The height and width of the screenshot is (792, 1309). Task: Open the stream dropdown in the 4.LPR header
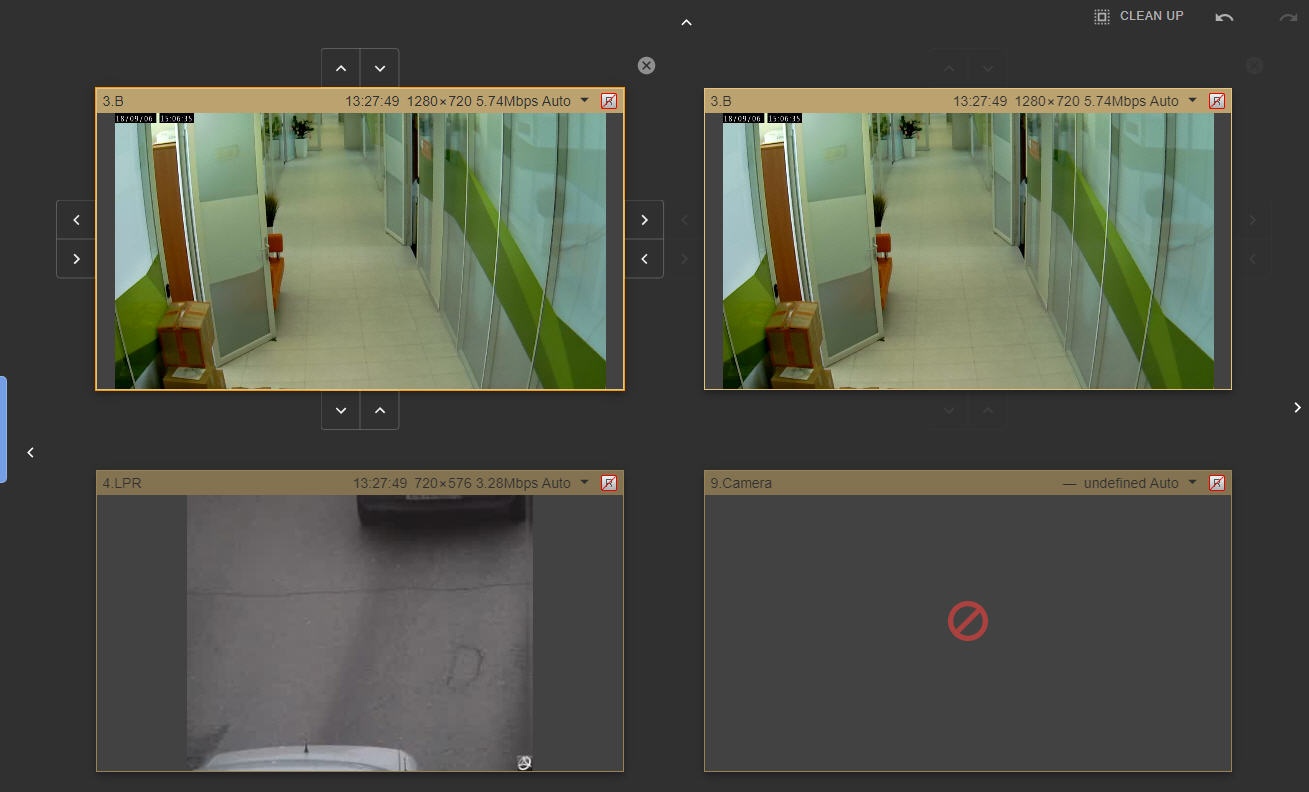coord(584,482)
